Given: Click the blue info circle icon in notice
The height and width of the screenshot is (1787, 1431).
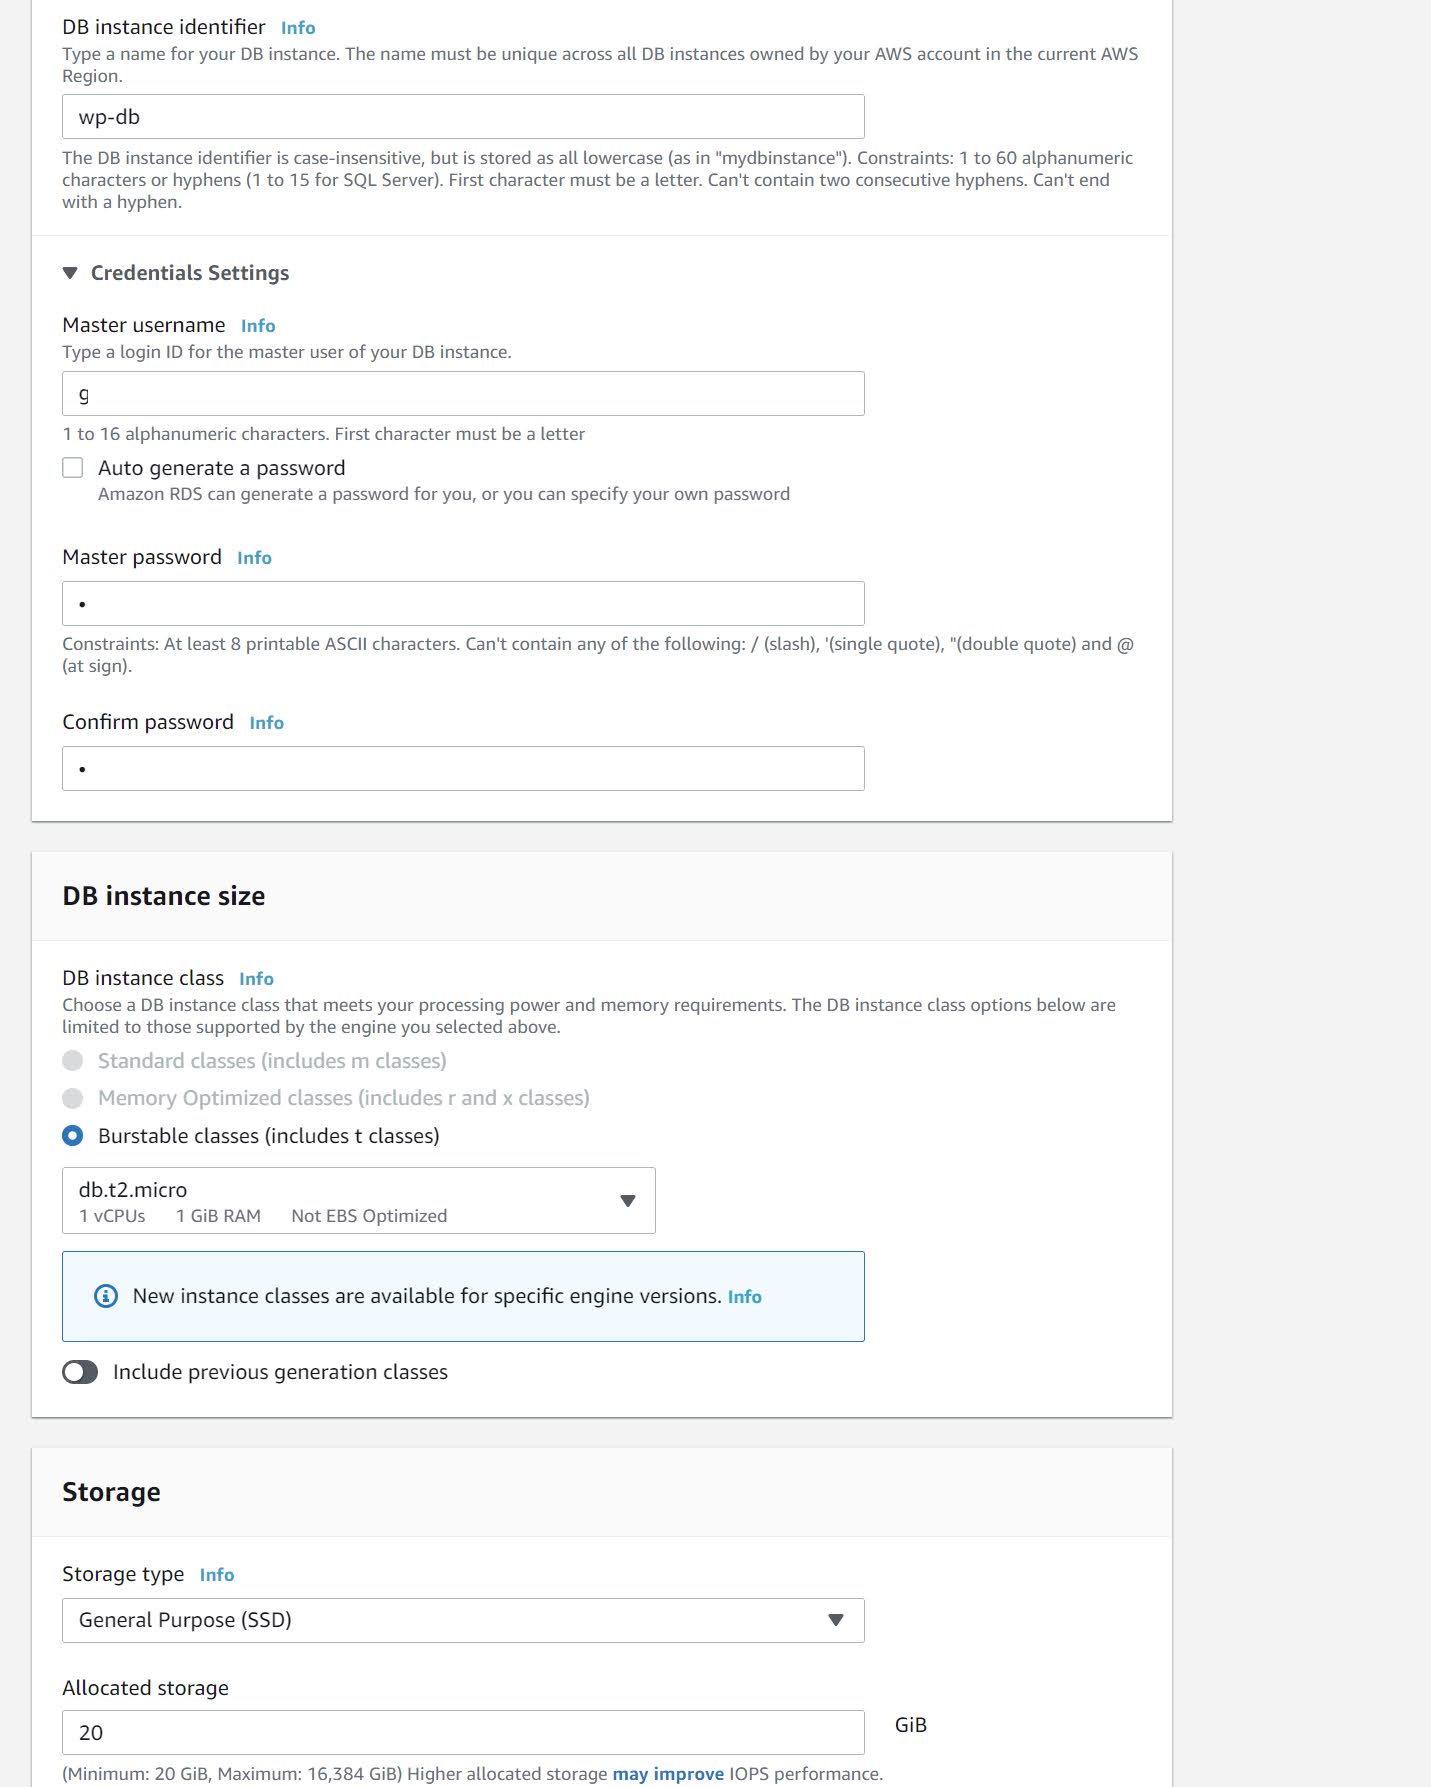Looking at the screenshot, I should click(x=106, y=1296).
